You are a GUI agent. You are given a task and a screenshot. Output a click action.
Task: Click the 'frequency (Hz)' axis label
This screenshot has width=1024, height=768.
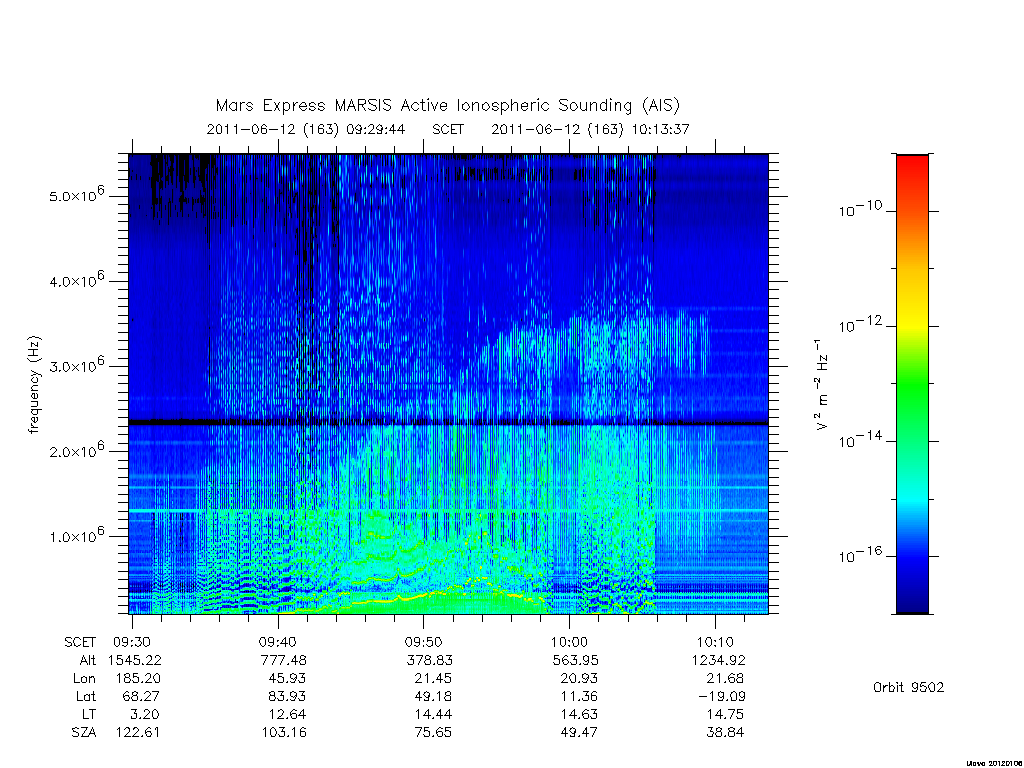coord(34,385)
